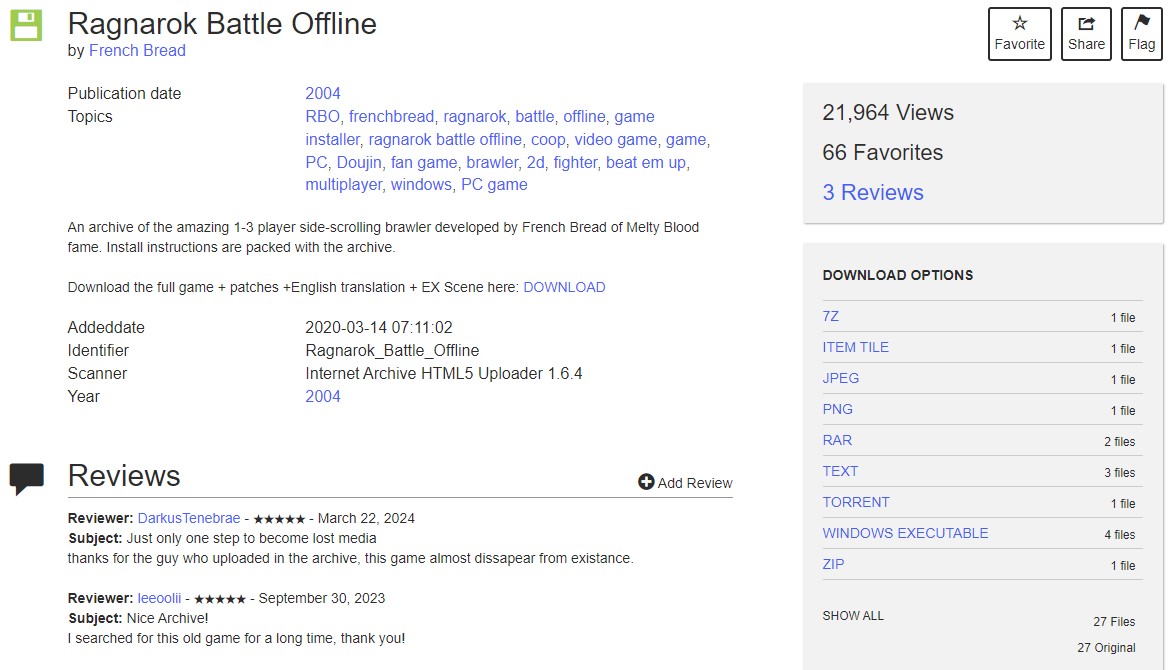Click the Reviews section heading

(x=124, y=476)
